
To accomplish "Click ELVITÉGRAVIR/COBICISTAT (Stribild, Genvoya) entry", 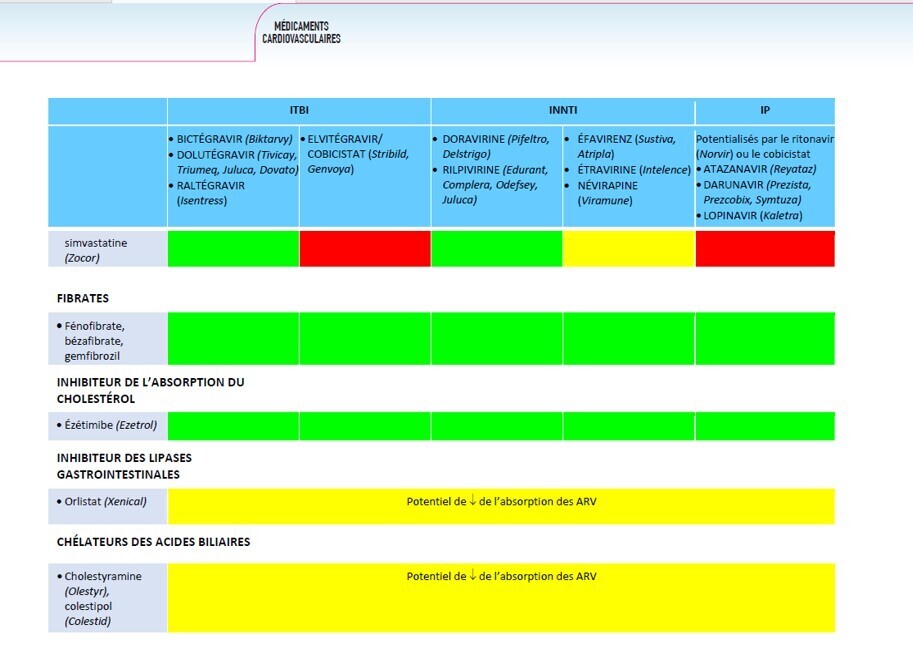I will (x=358, y=154).
